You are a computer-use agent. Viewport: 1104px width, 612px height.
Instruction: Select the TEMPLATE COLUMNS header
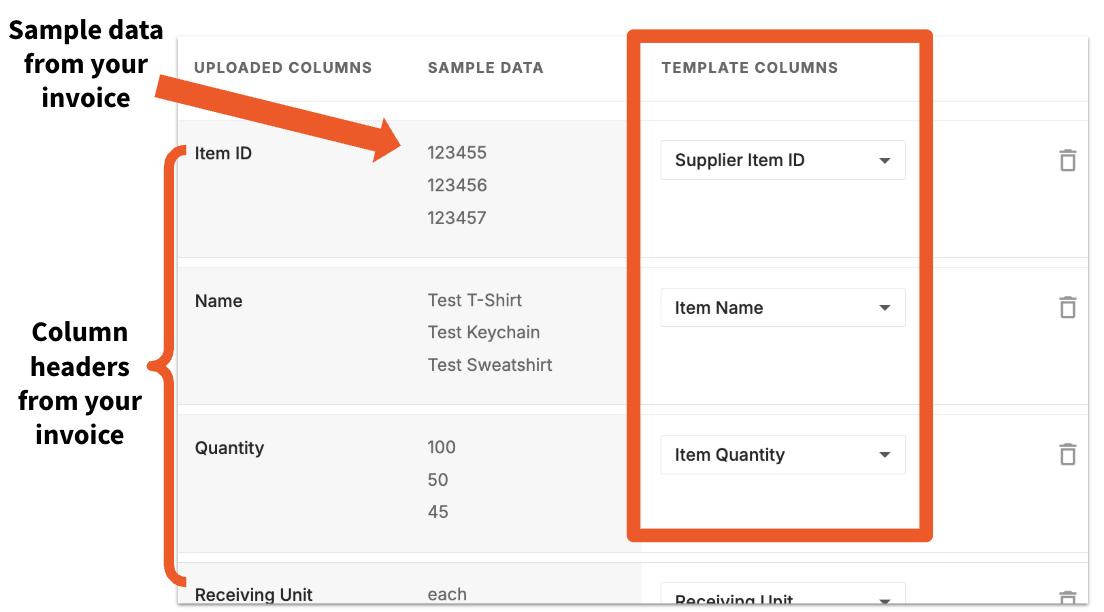[749, 67]
